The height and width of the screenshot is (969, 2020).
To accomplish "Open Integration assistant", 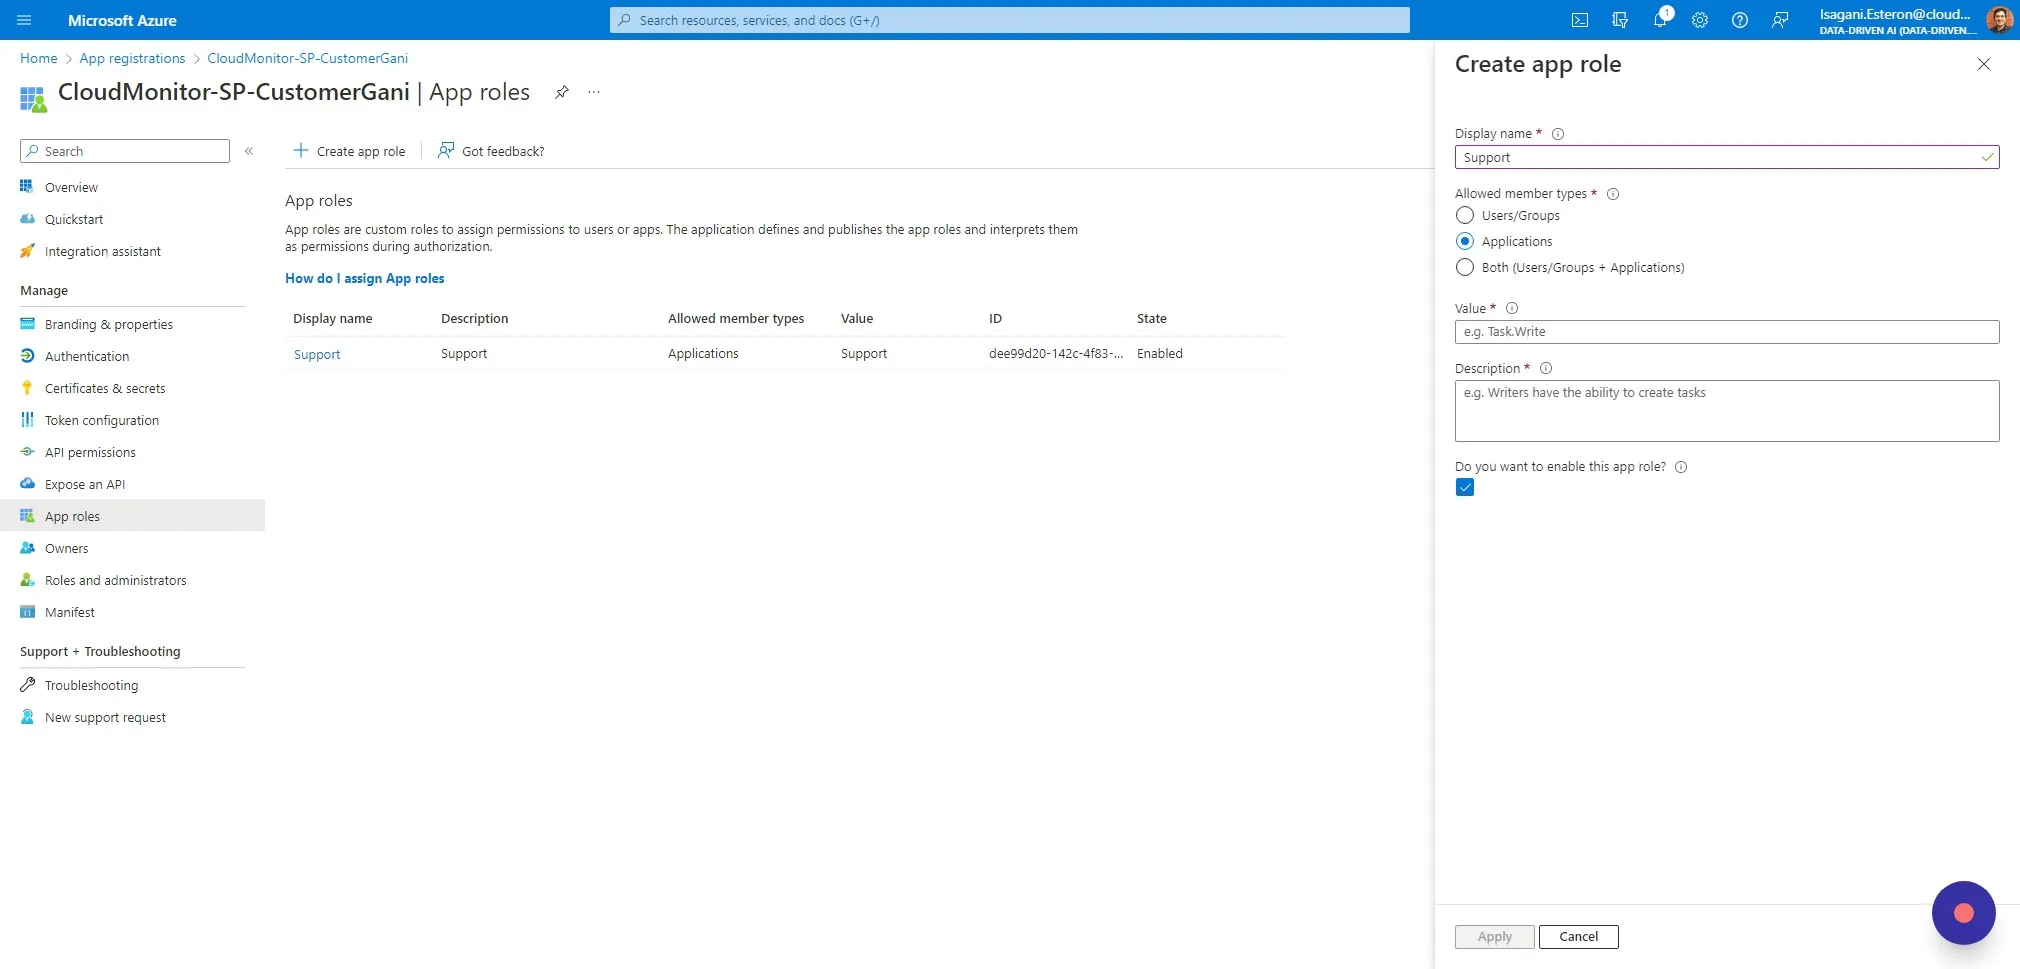I will point(102,251).
